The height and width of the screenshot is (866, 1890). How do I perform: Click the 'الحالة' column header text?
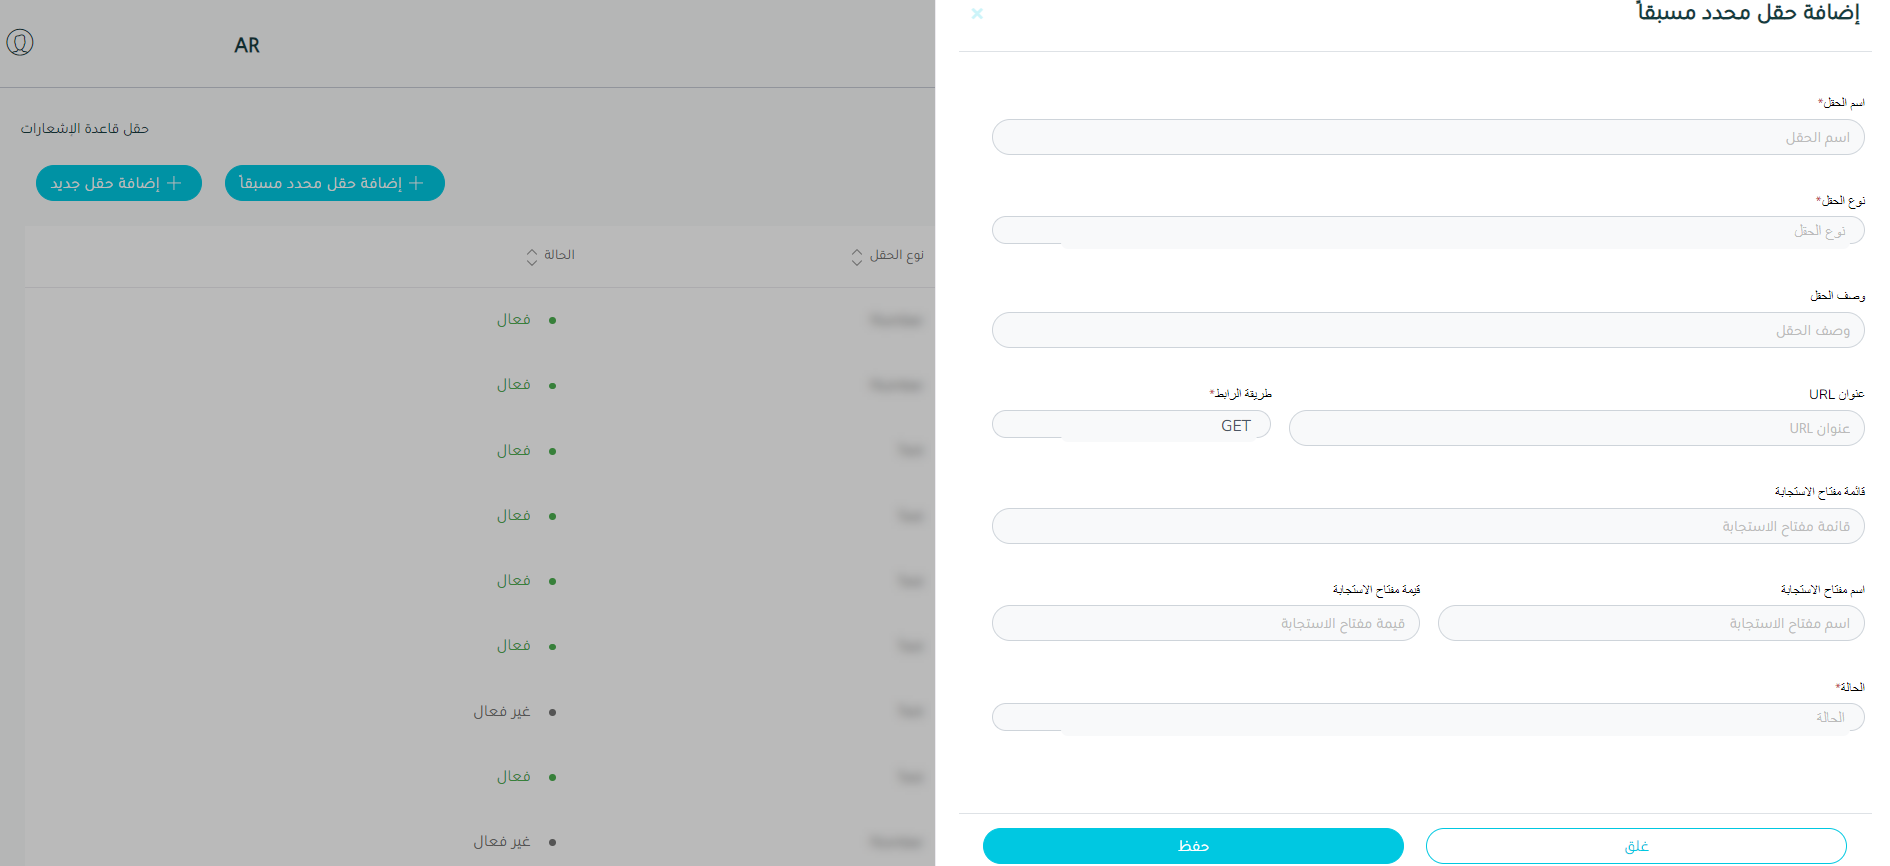coord(559,255)
